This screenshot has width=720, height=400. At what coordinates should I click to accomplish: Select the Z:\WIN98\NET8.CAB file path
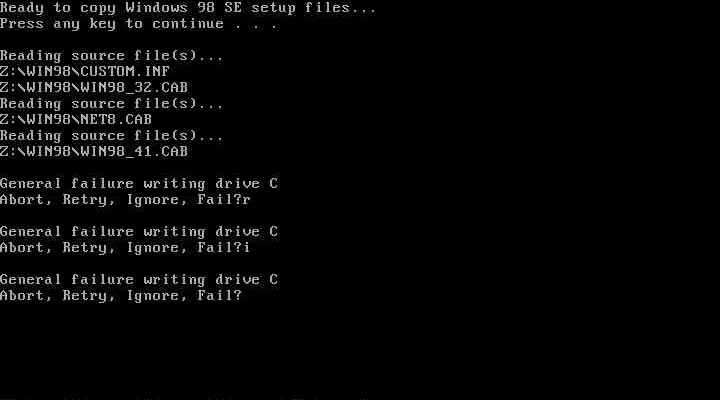tap(76, 119)
